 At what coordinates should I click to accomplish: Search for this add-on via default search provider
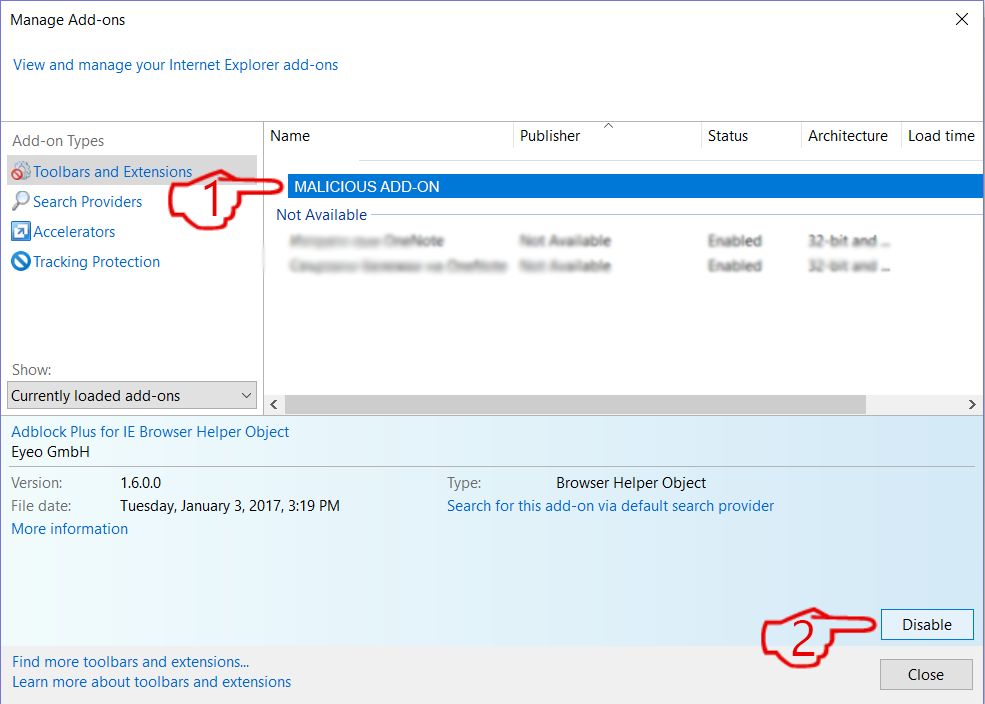click(608, 505)
